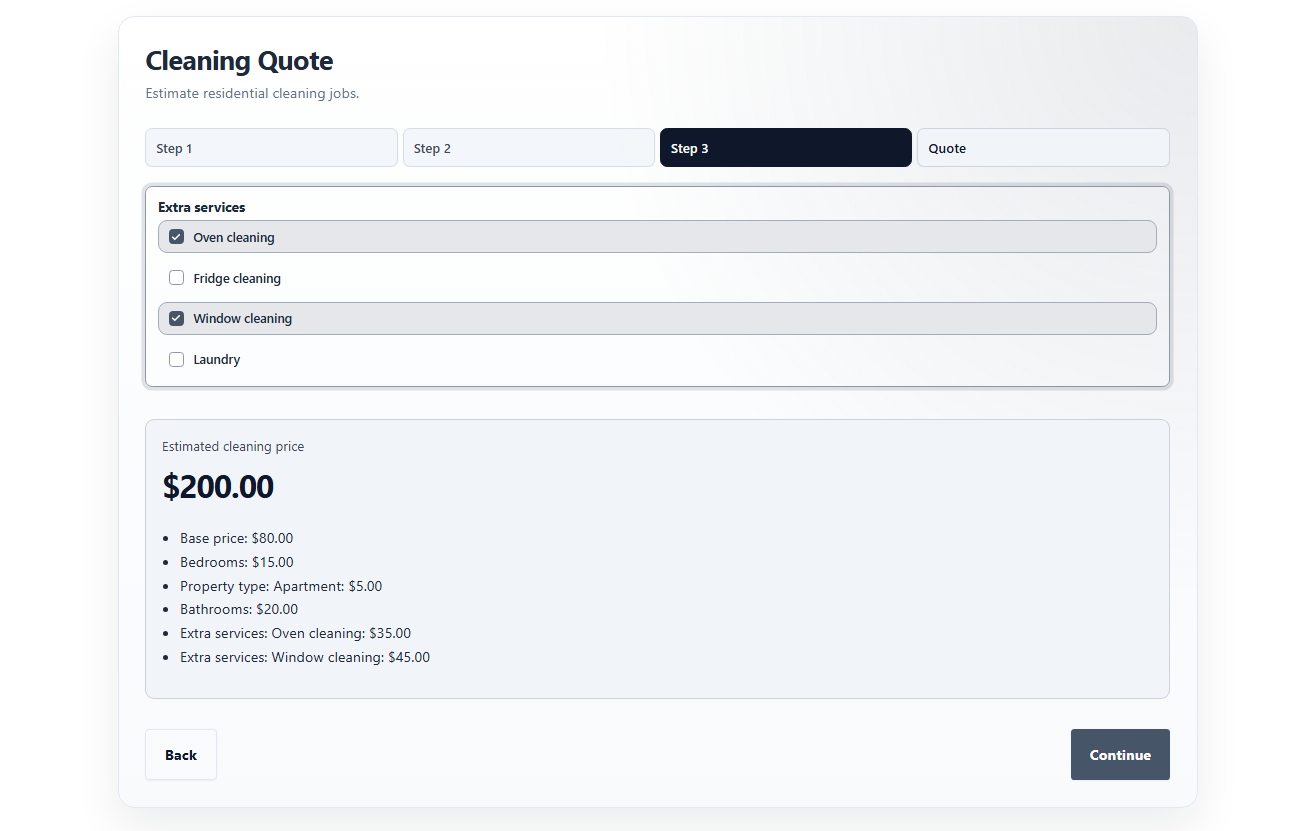Screen dimensions: 1310x831
Task: Select the $200.00 estimated total
Action: [218, 487]
